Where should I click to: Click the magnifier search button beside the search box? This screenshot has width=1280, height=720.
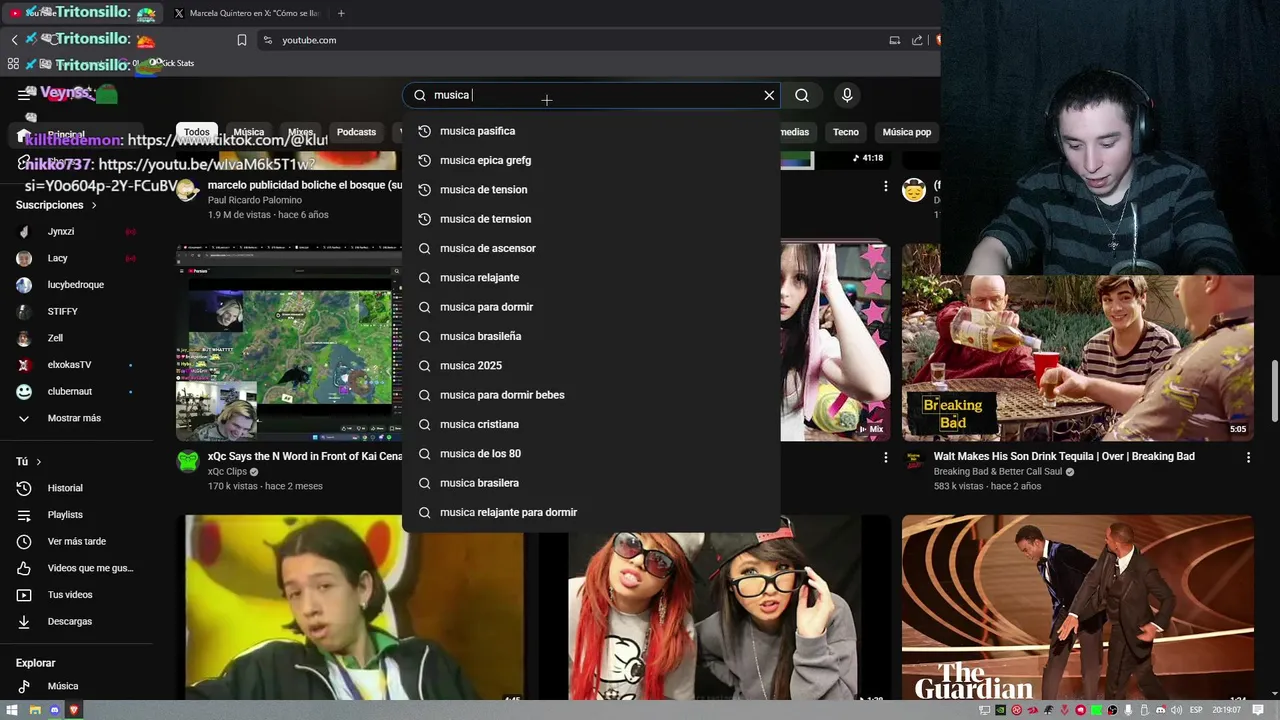point(802,95)
